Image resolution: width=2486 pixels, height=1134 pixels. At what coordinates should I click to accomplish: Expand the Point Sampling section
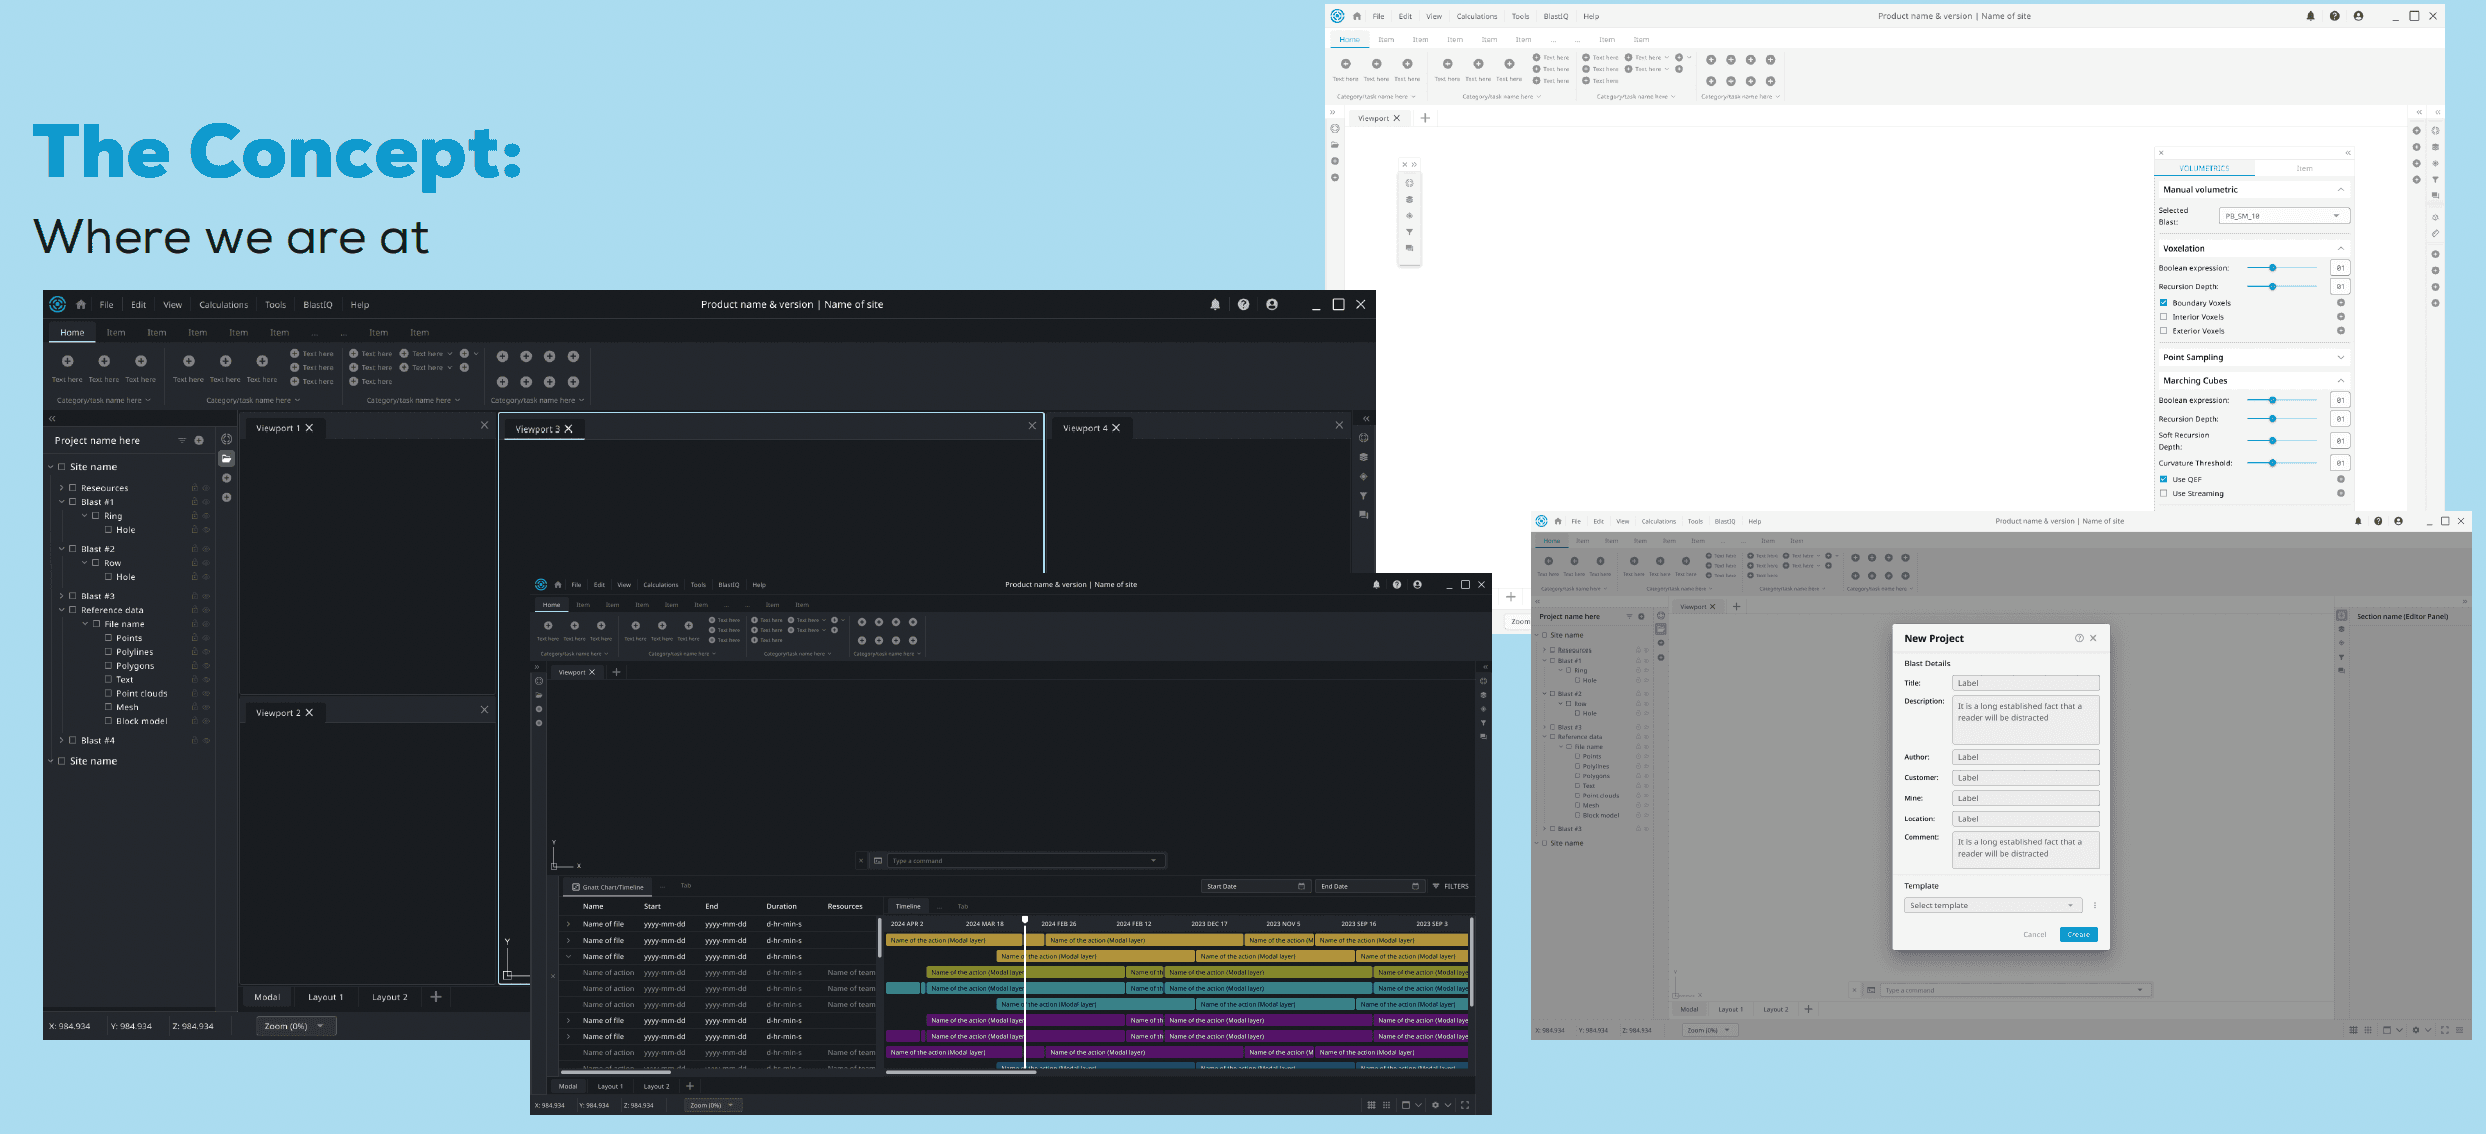(2340, 357)
